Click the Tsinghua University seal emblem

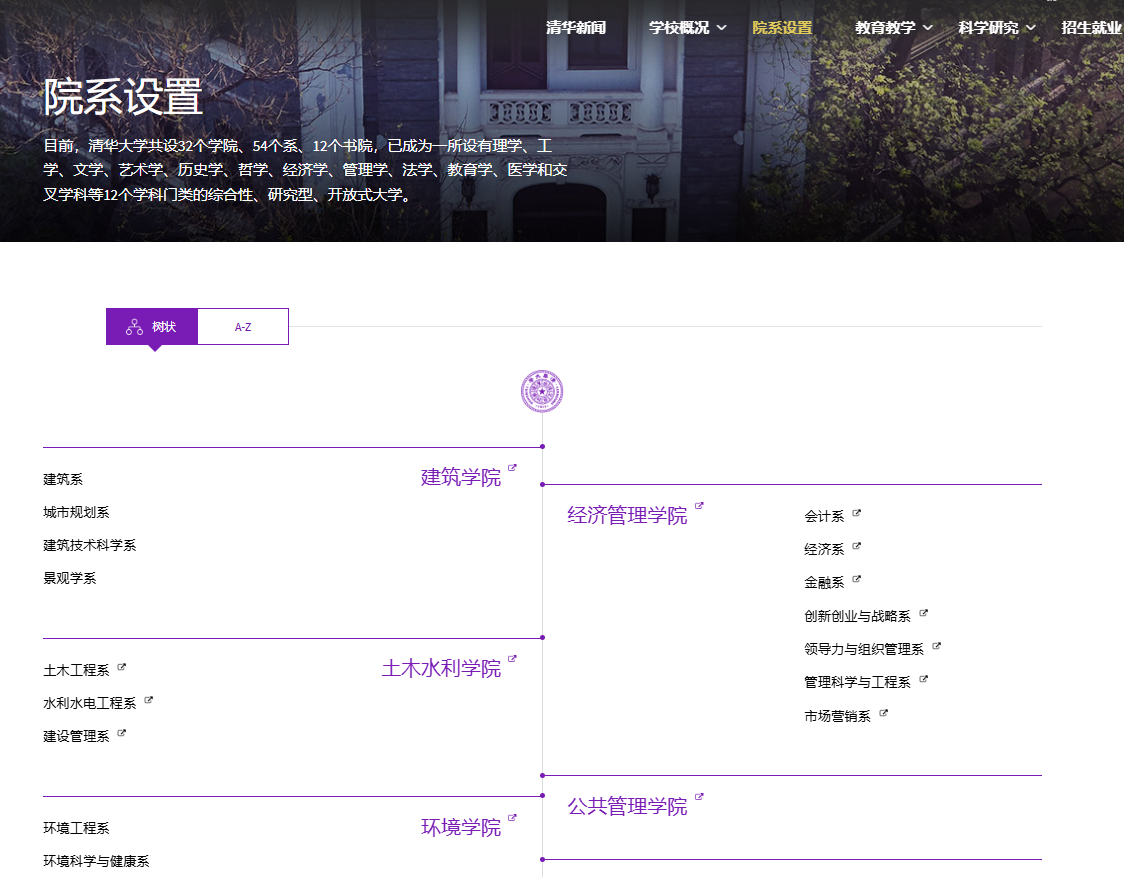pyautogui.click(x=542, y=392)
